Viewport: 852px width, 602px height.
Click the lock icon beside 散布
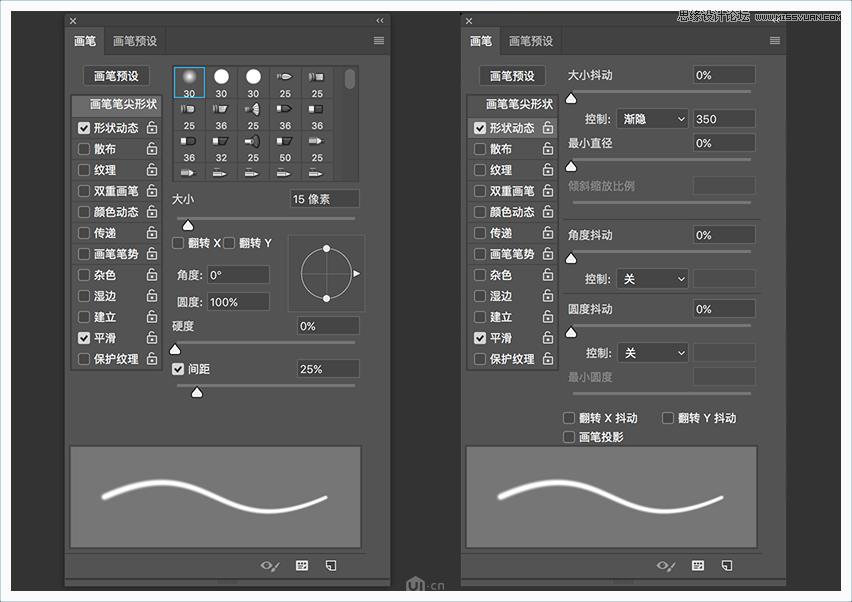[150, 148]
